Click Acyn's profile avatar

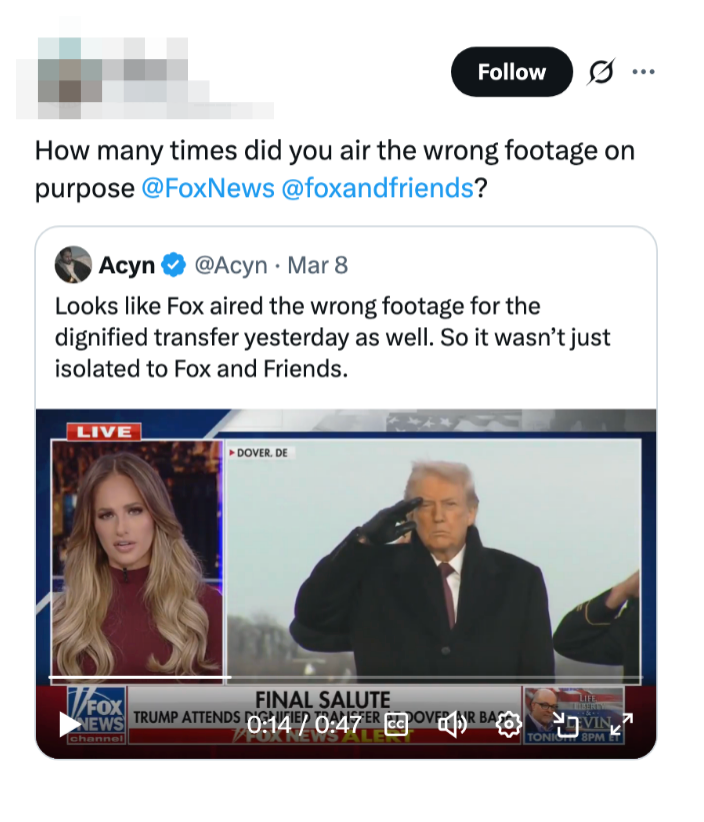(73, 265)
